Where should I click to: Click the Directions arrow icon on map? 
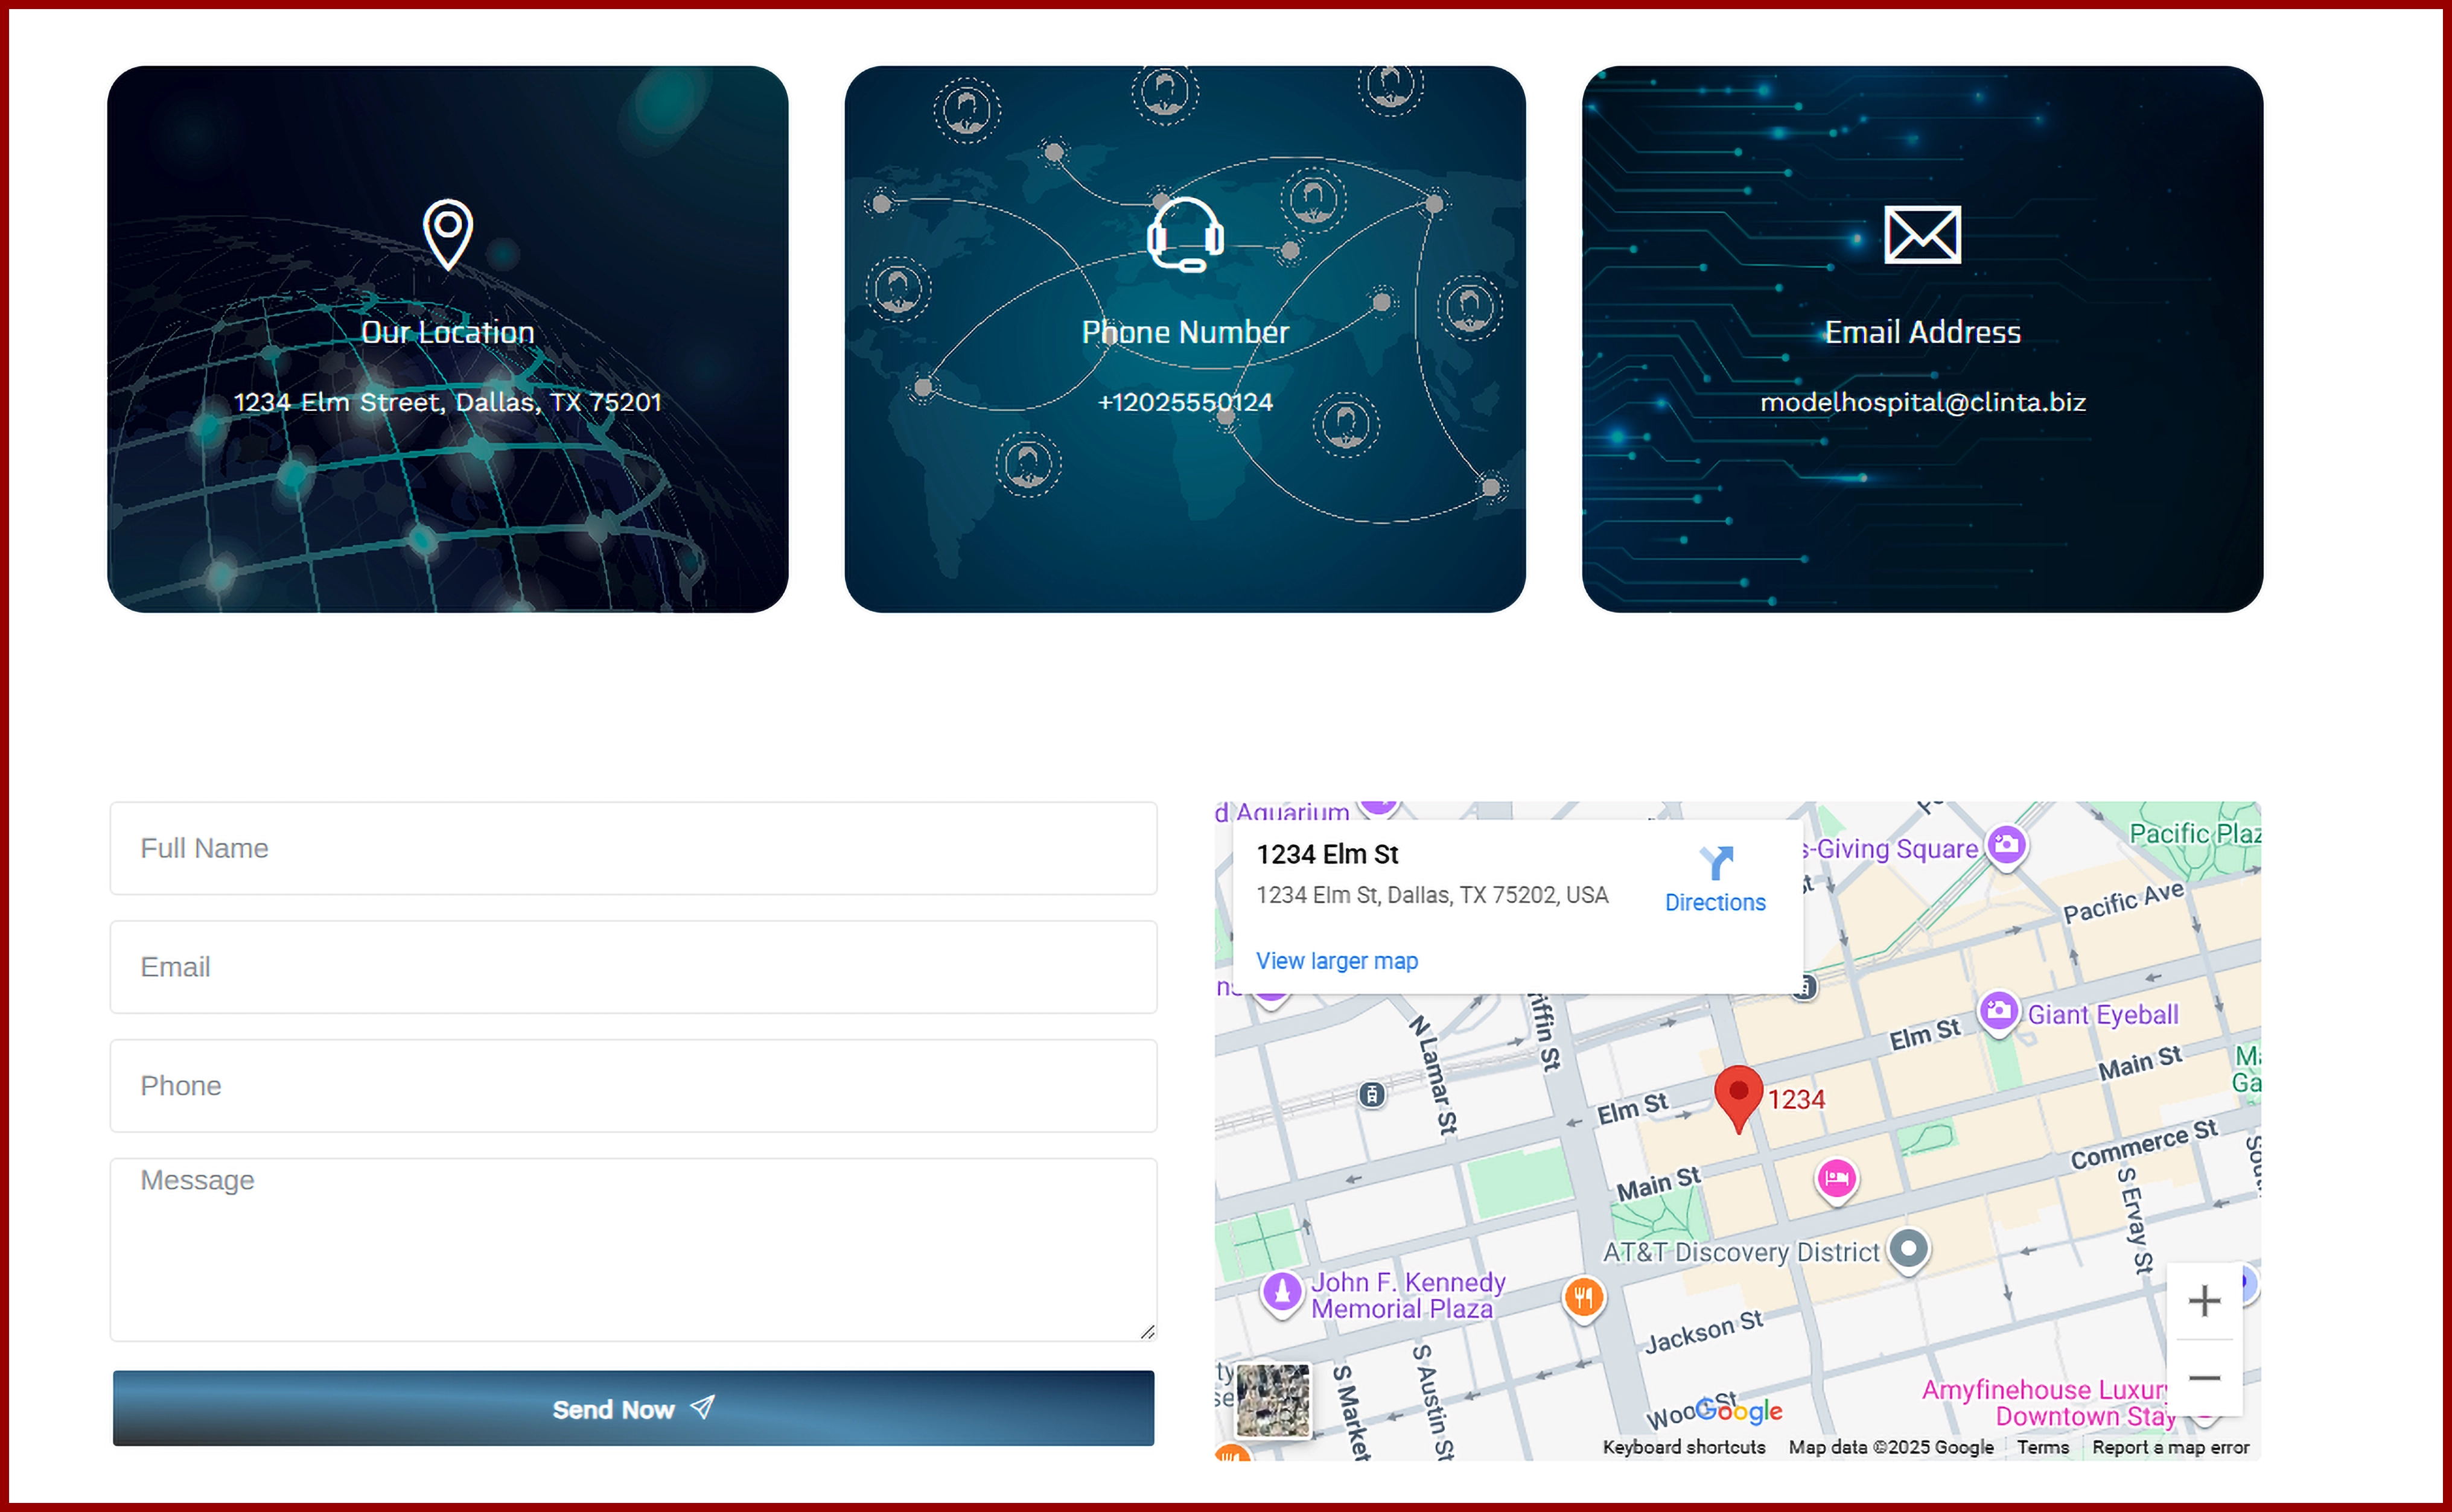click(1716, 862)
